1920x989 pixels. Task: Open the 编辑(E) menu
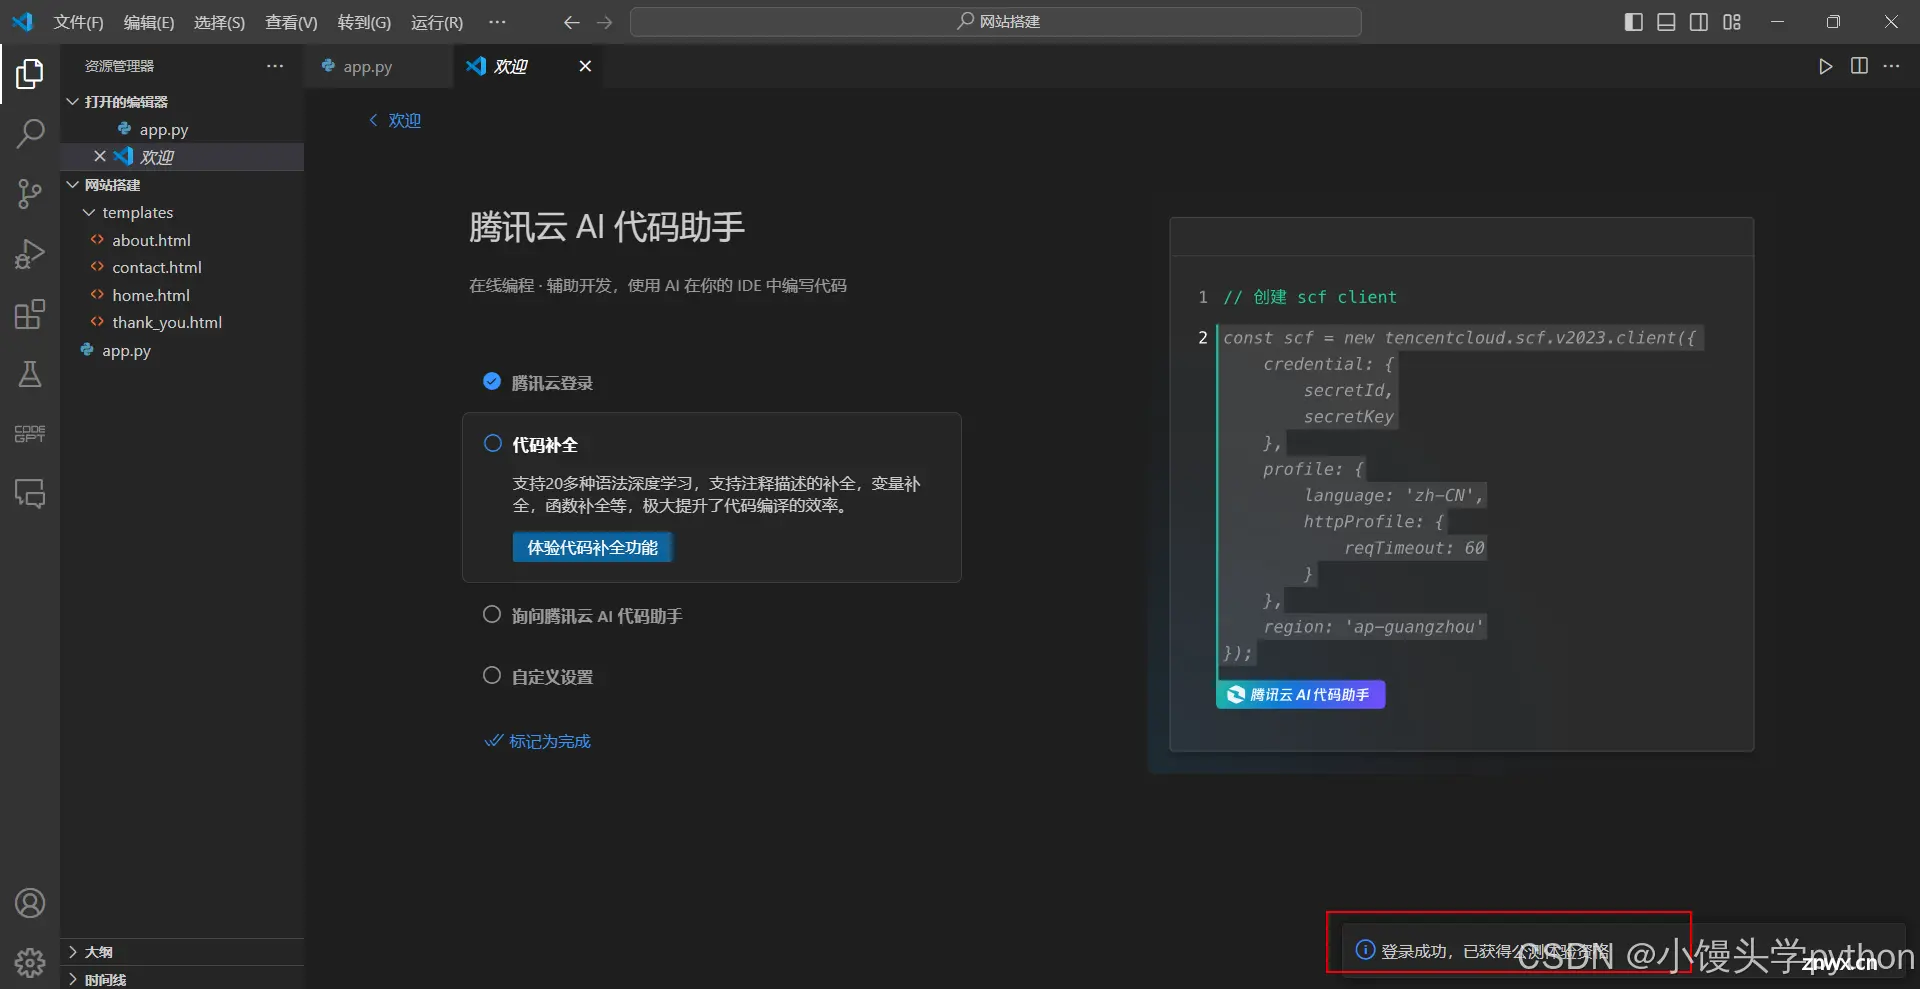tap(148, 22)
